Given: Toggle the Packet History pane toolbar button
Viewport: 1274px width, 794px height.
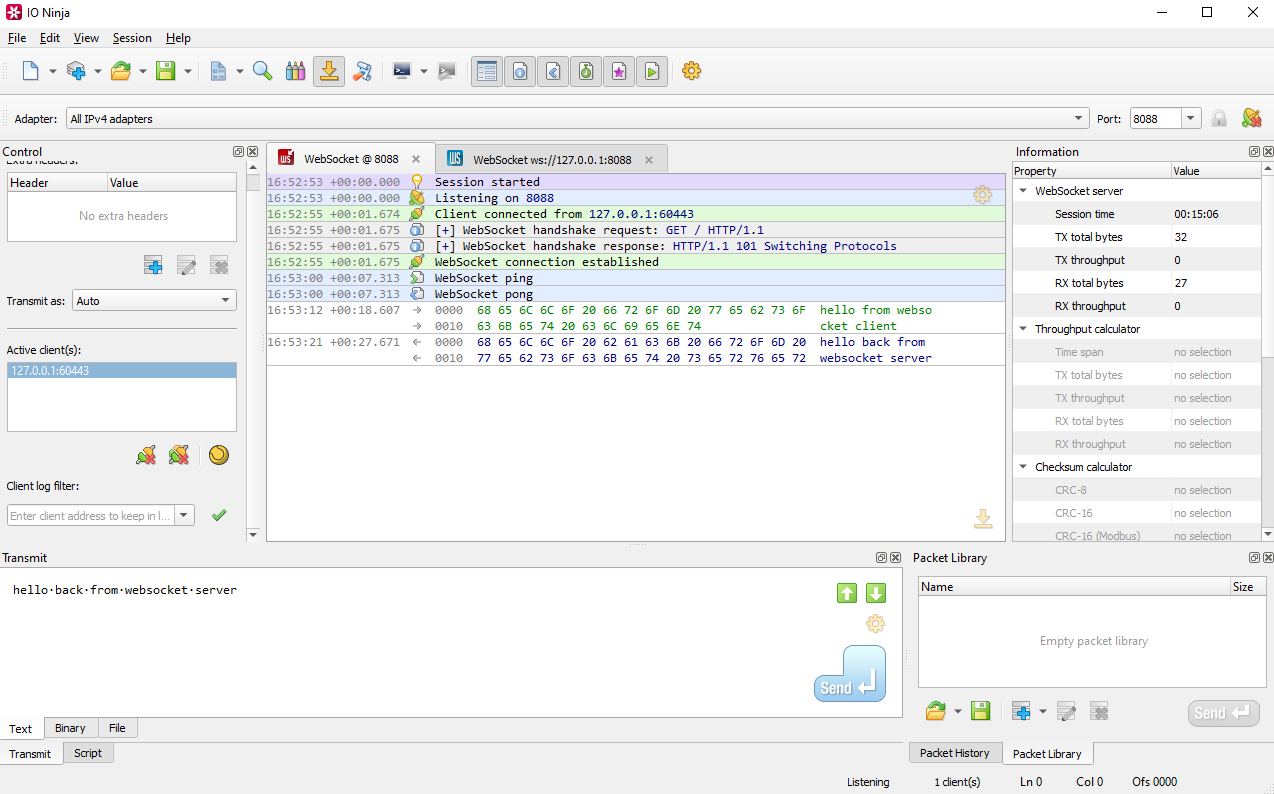Looking at the screenshot, I should (x=586, y=71).
